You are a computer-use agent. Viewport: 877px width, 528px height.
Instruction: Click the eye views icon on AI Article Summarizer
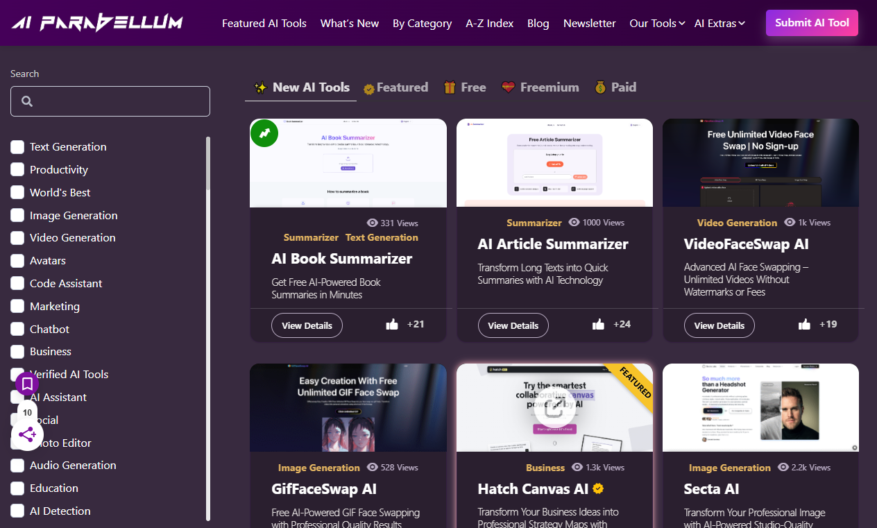click(574, 222)
